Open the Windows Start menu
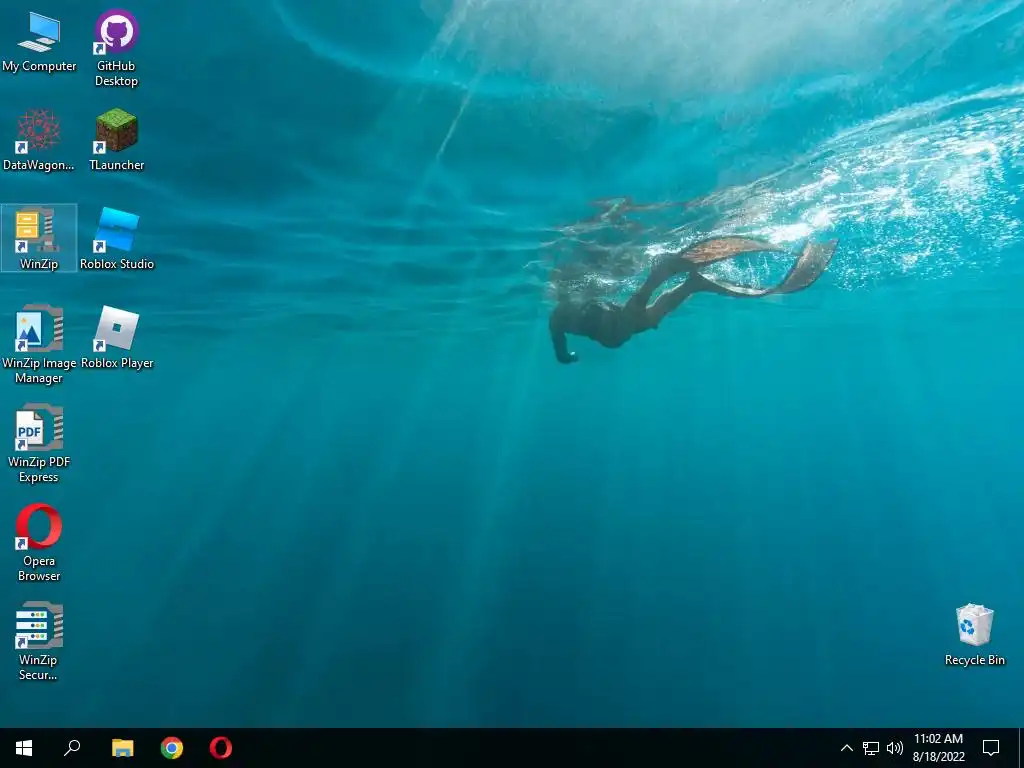This screenshot has width=1024, height=768. tap(24, 748)
